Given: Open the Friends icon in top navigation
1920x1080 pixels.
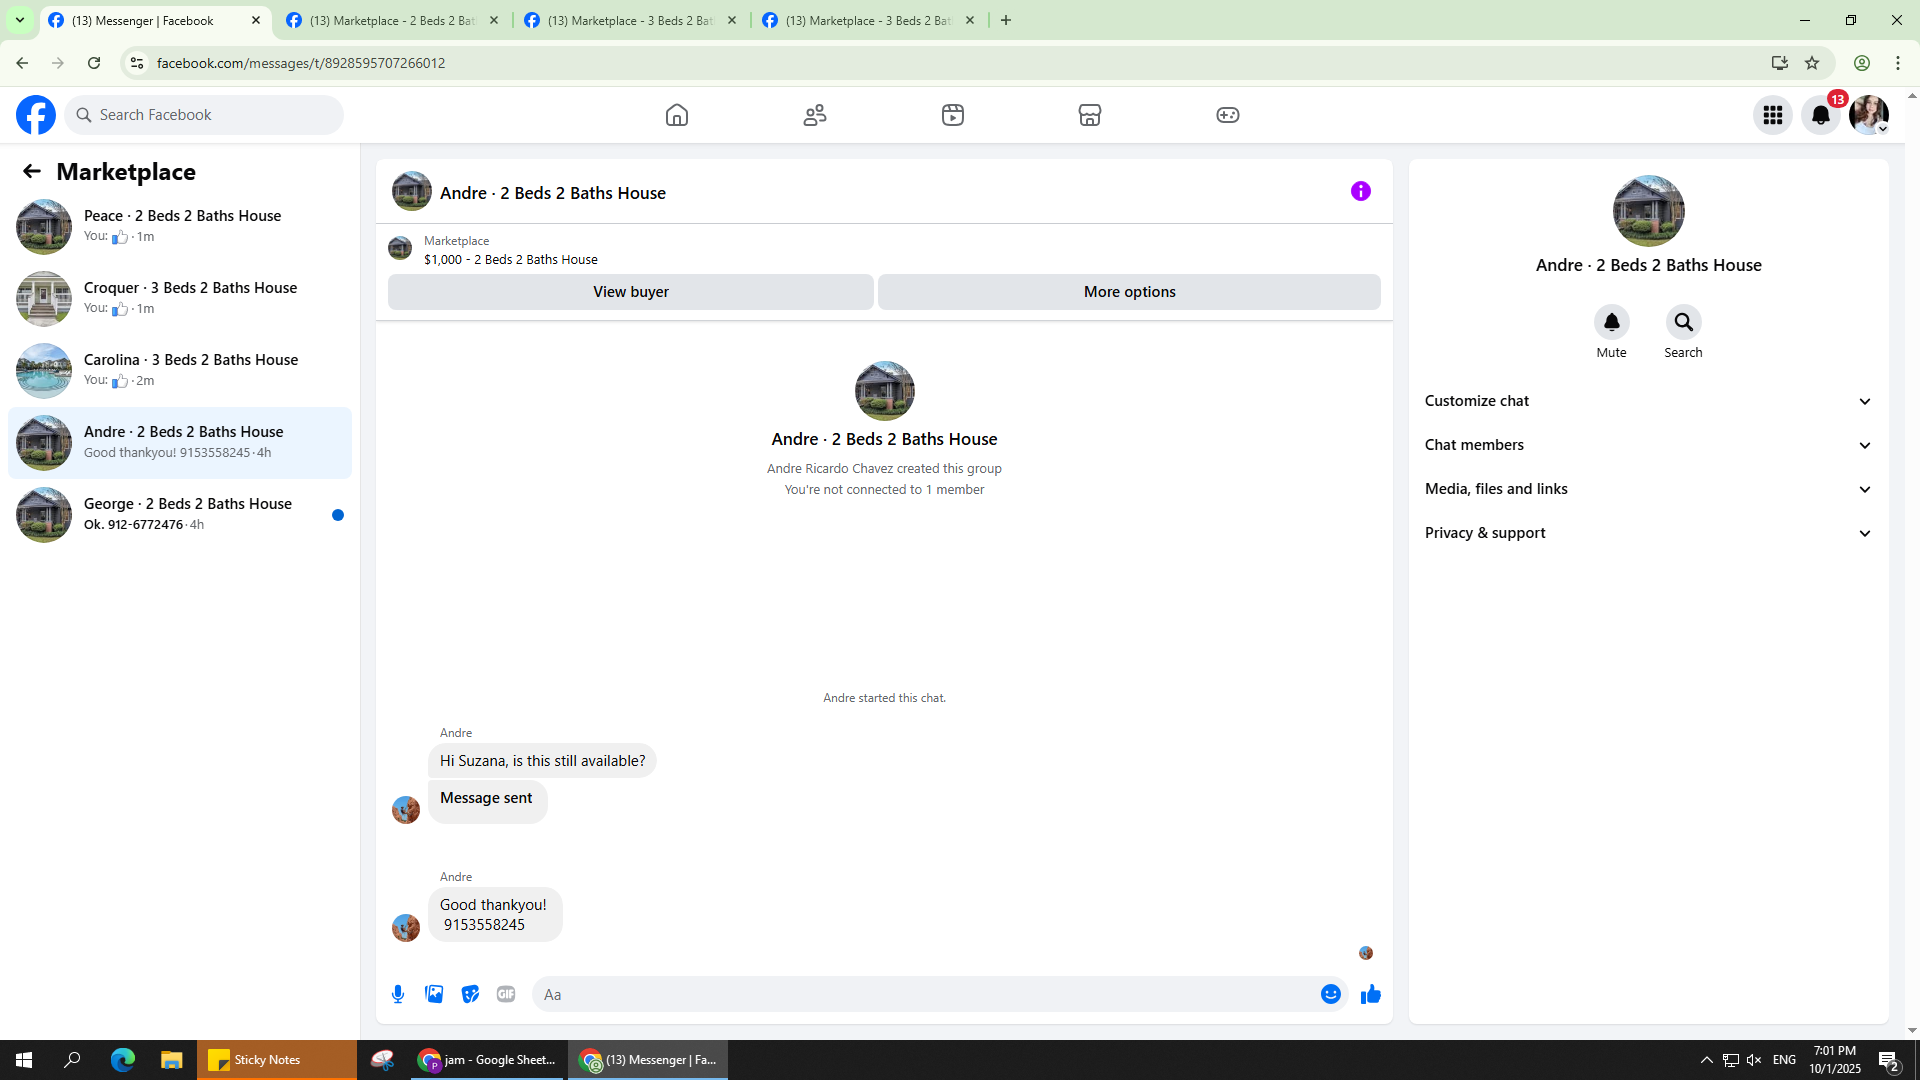Looking at the screenshot, I should point(815,115).
